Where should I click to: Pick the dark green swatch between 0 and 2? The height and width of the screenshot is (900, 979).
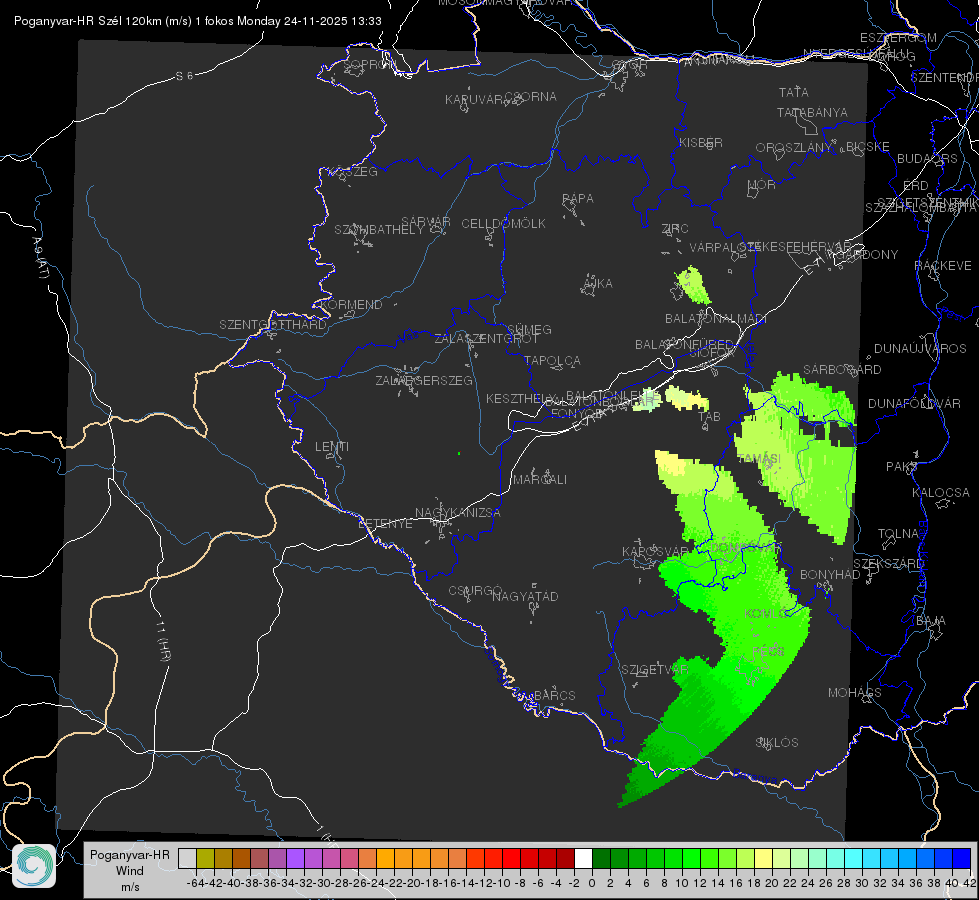[x=601, y=858]
